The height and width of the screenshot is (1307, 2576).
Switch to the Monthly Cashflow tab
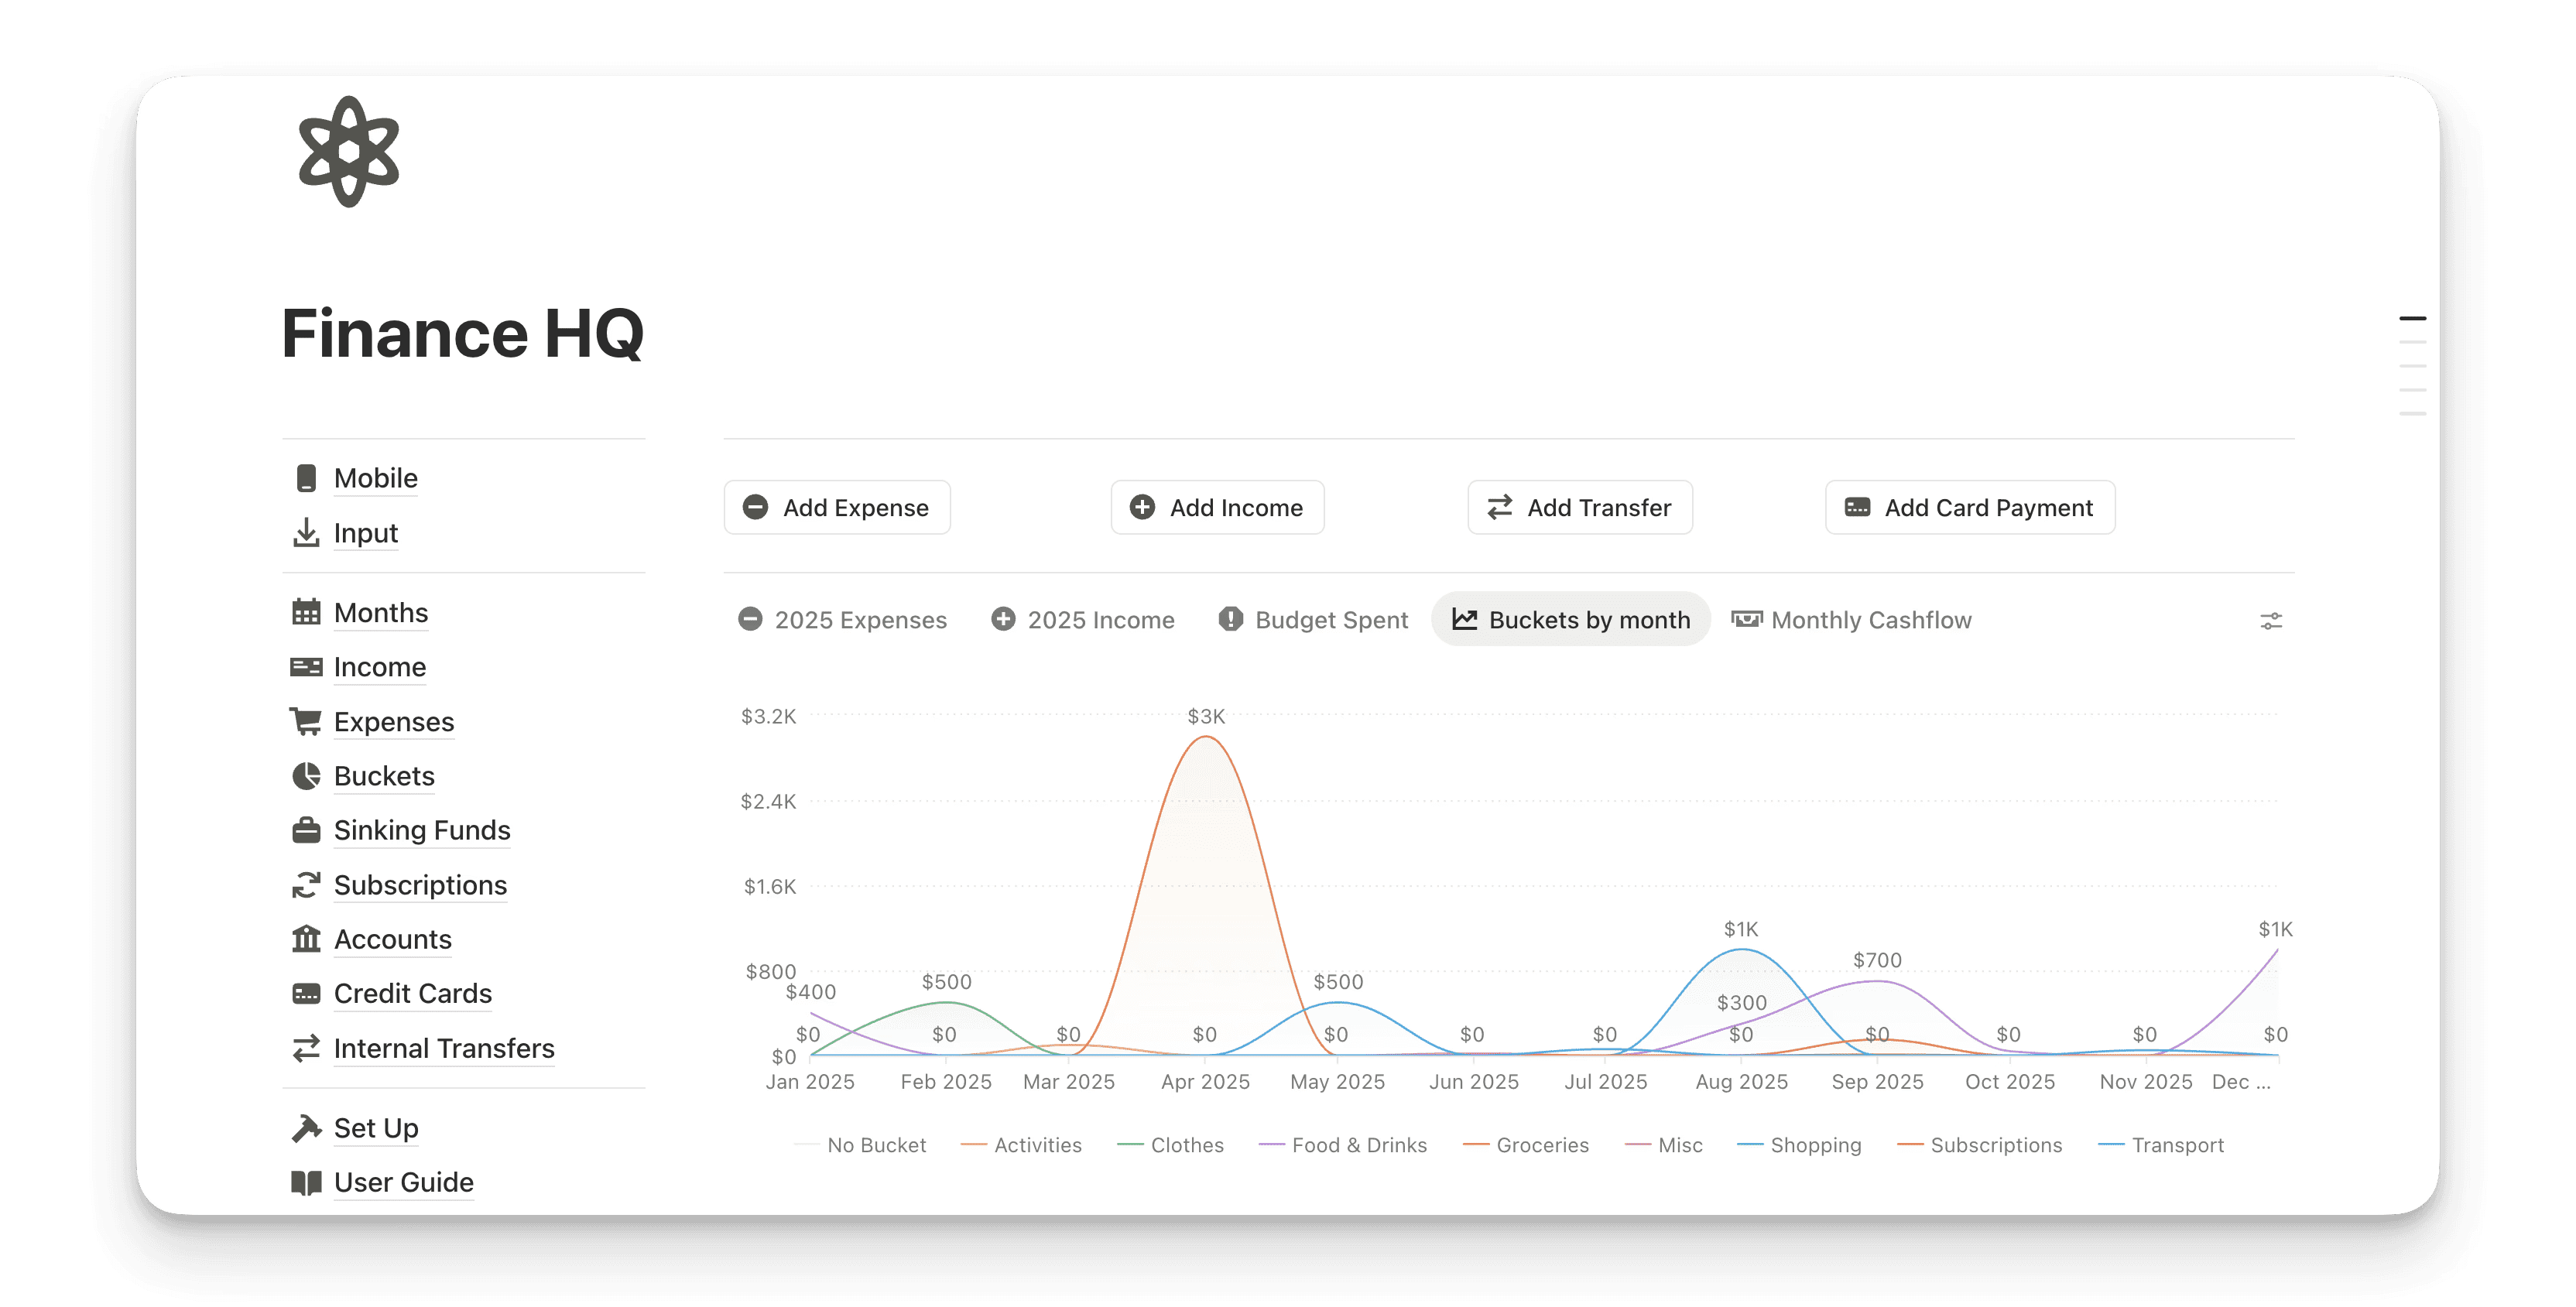(1852, 620)
